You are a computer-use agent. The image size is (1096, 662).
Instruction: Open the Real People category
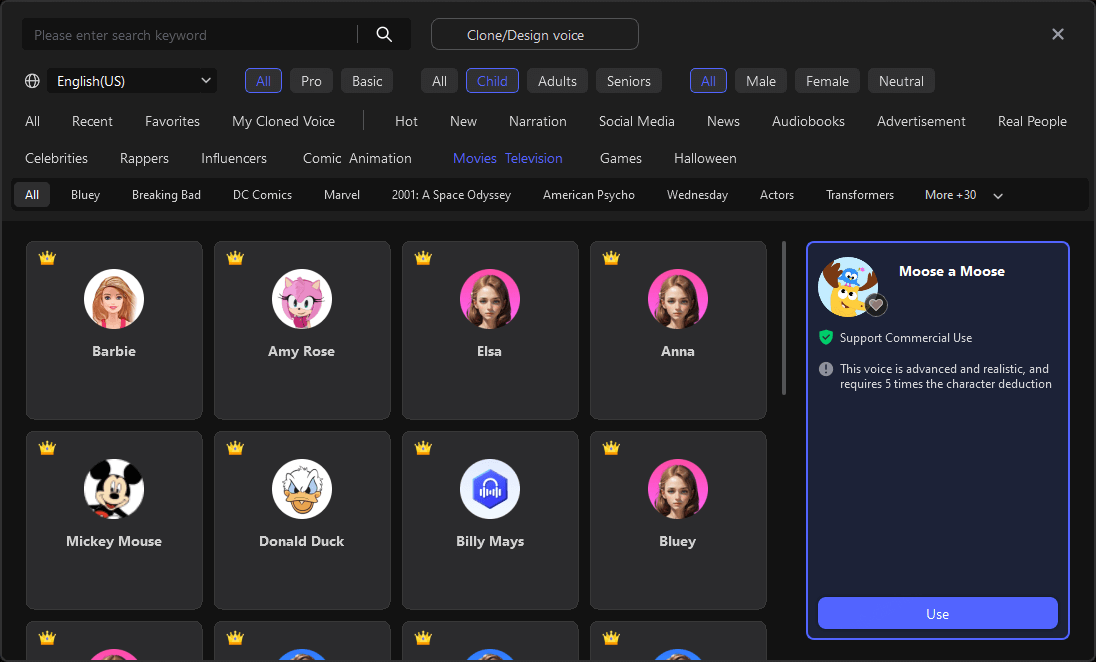[1032, 121]
